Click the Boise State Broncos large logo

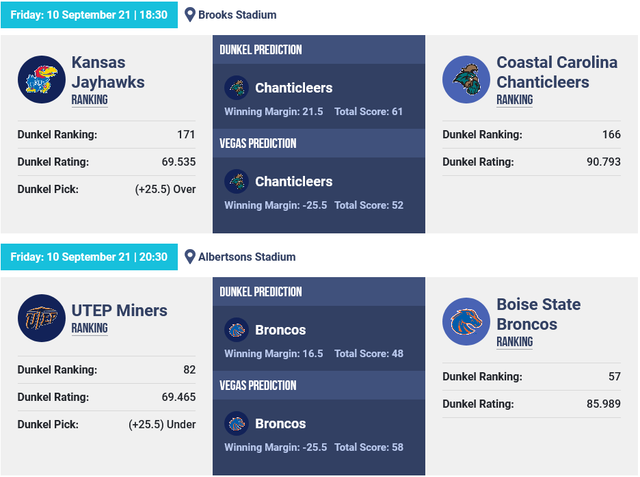click(466, 322)
